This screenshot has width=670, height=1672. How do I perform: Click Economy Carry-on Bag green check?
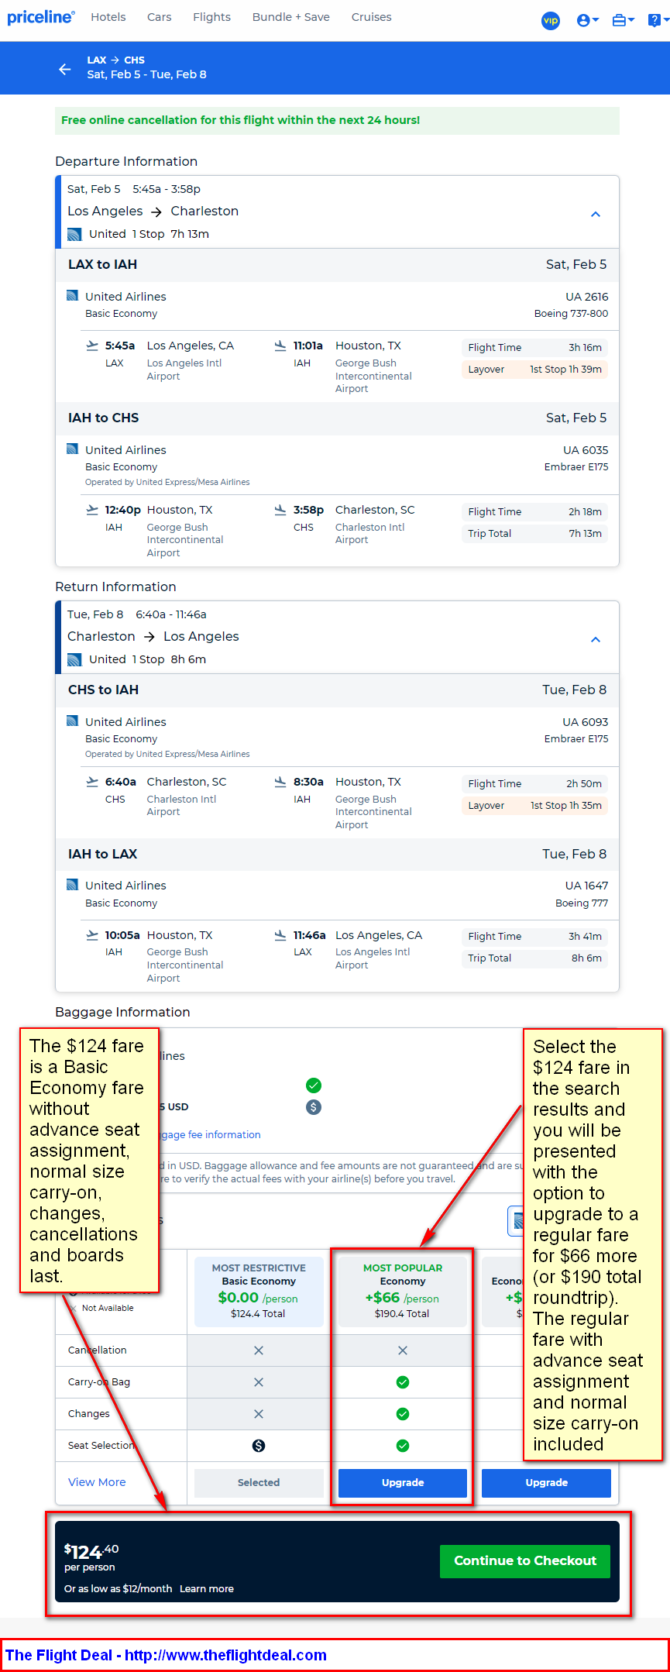point(402,1382)
